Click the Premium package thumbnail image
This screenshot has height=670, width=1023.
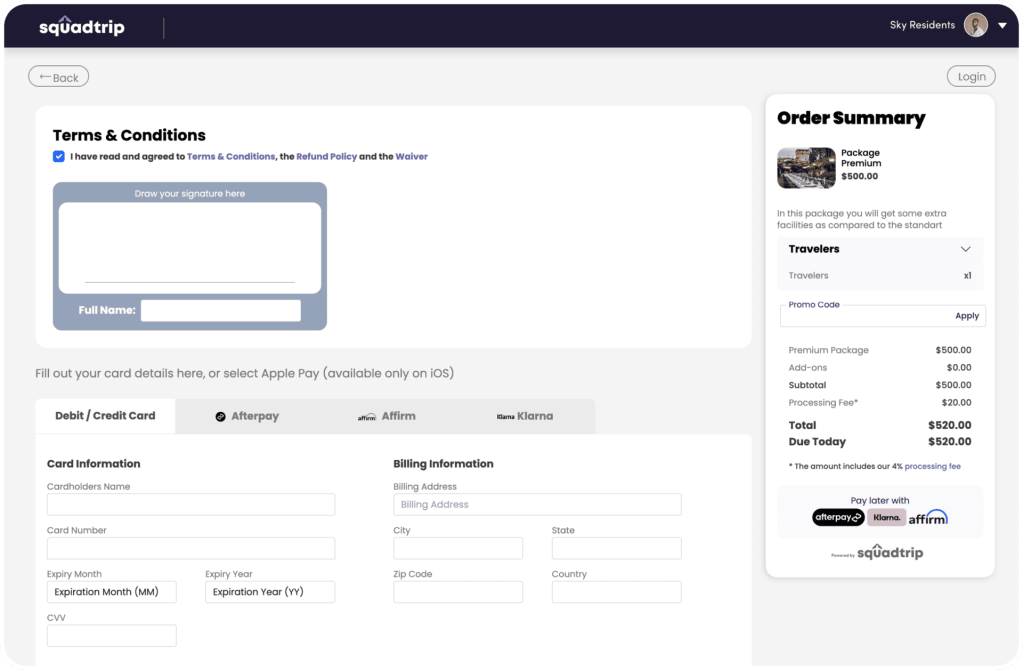[806, 168]
